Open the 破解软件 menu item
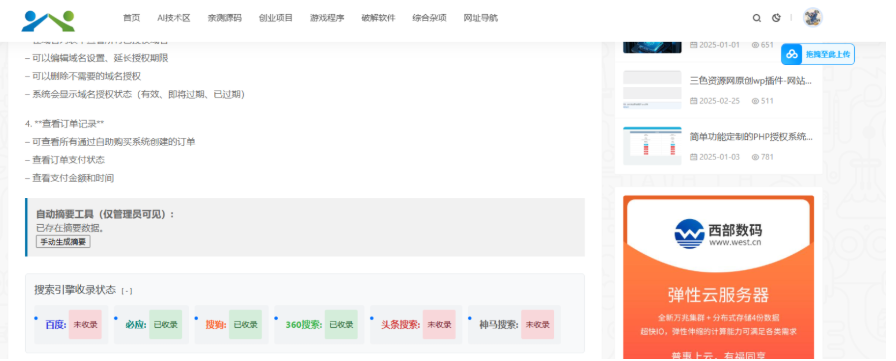 click(378, 18)
